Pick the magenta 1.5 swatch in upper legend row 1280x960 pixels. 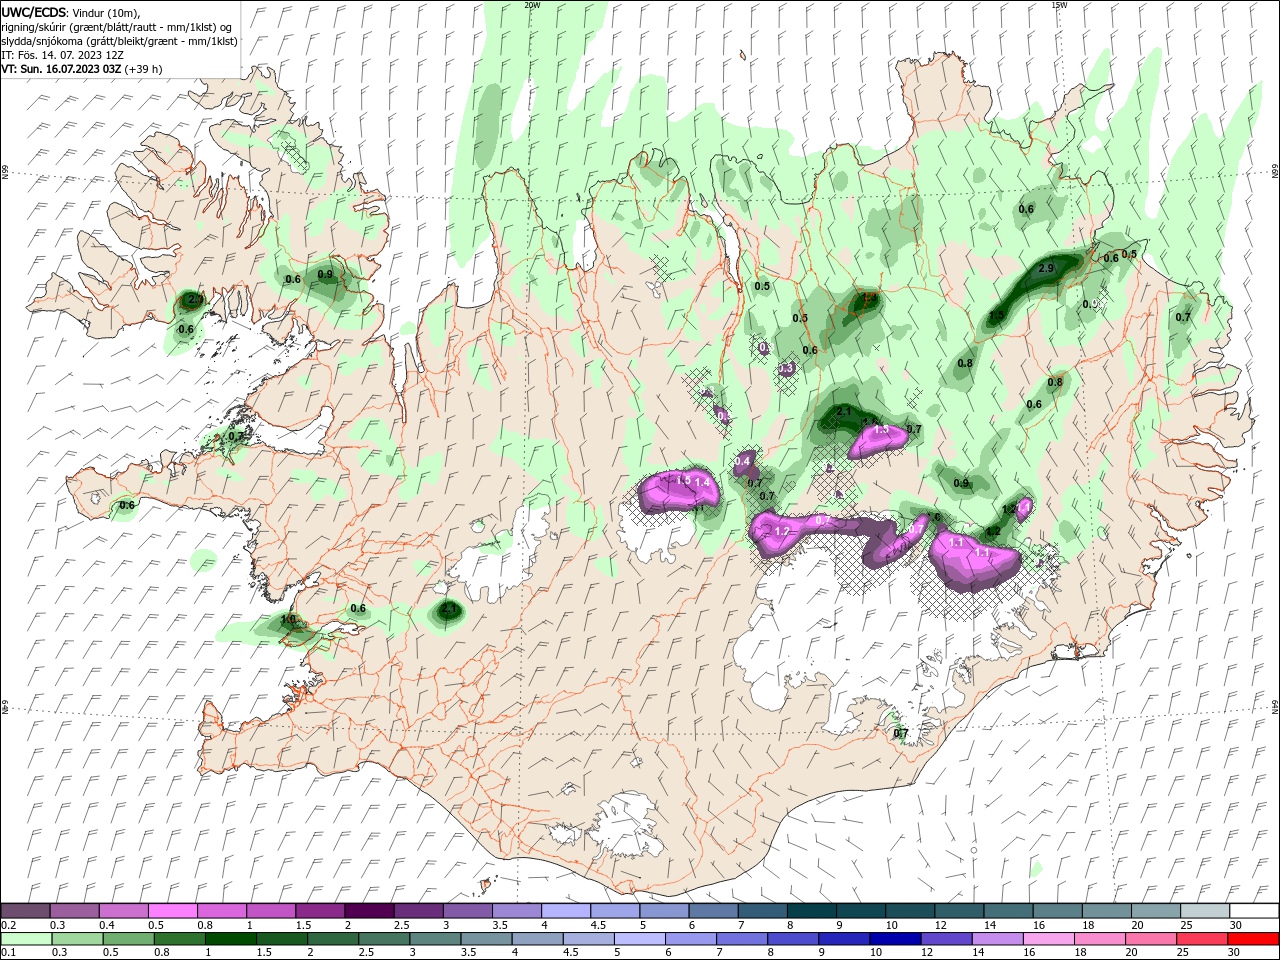319,911
